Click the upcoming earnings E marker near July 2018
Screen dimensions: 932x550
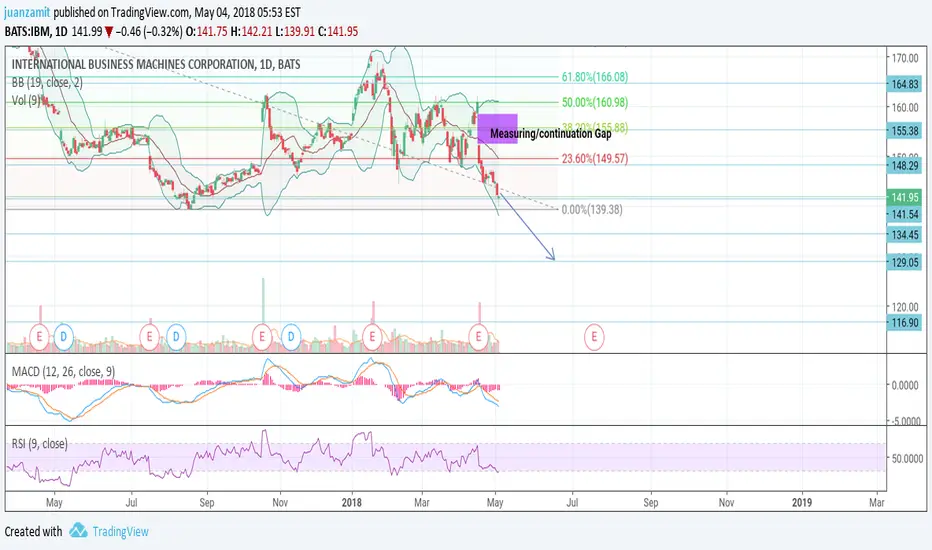[x=594, y=337]
